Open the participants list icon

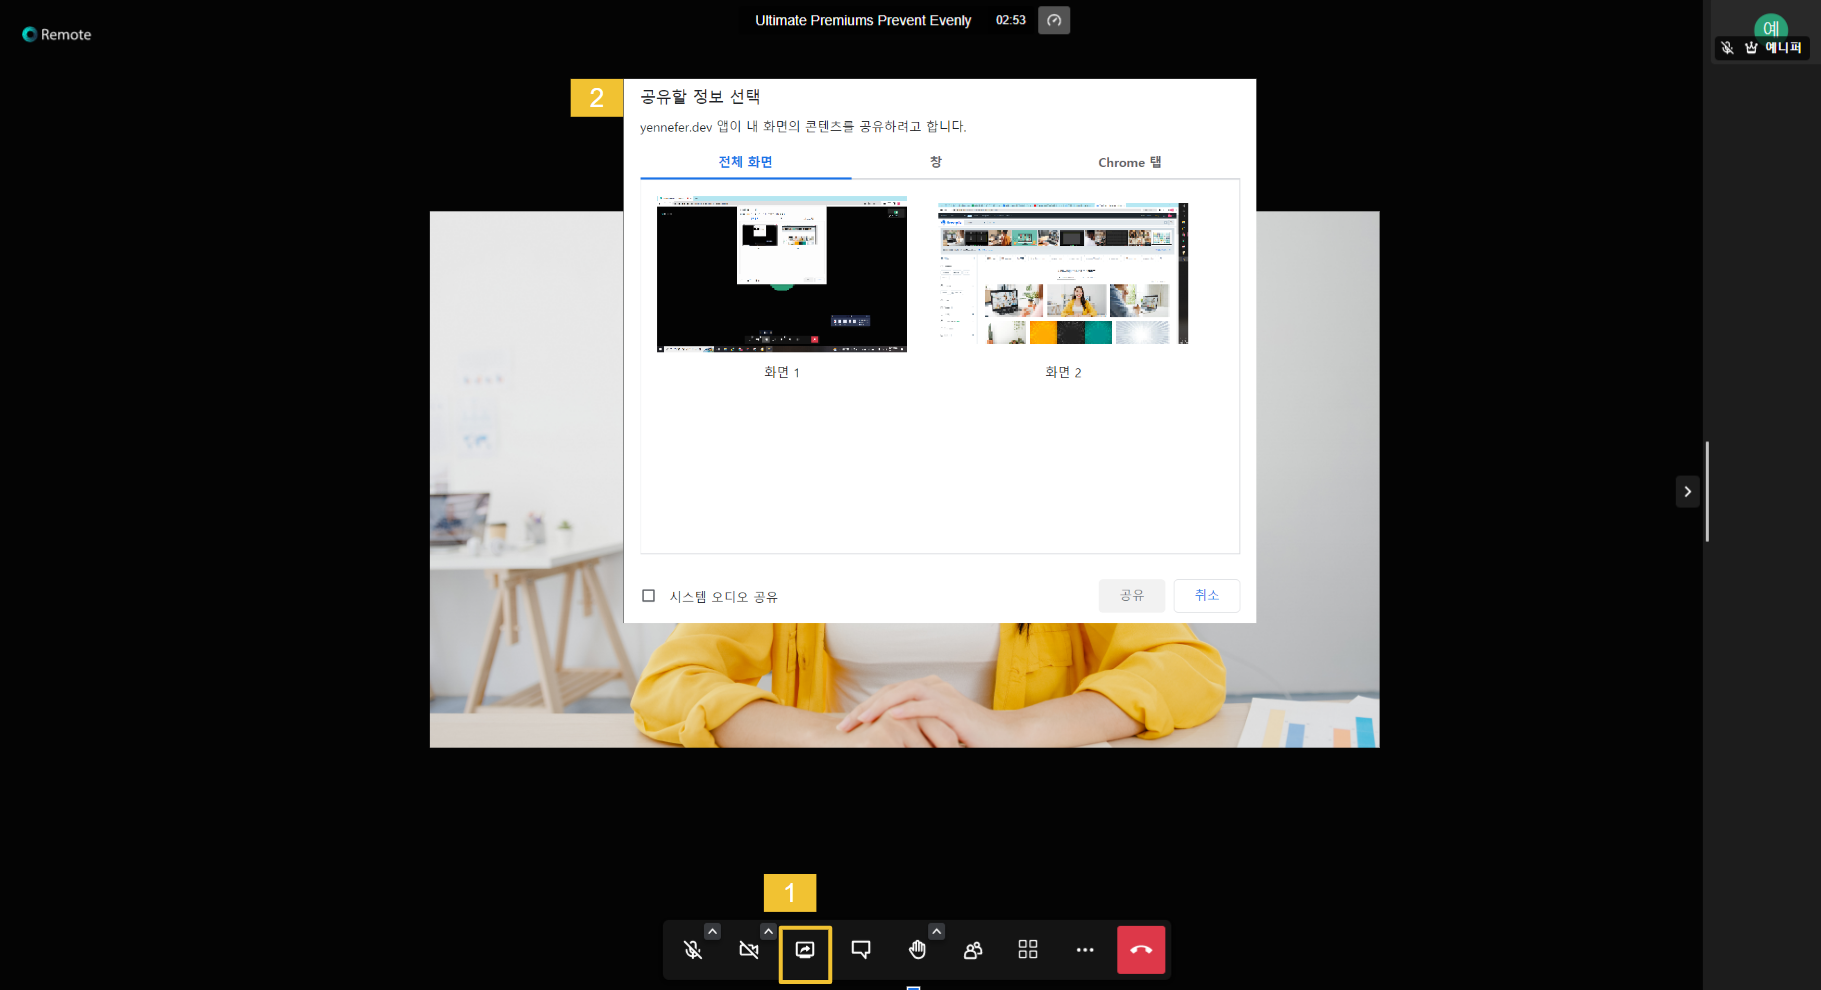(x=973, y=950)
